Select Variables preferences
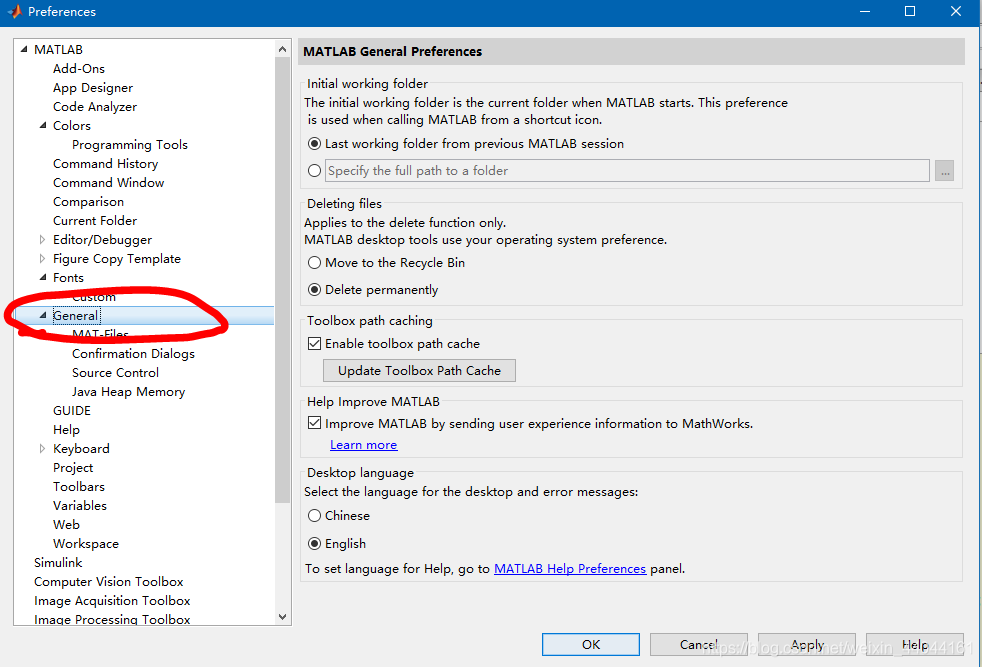Viewport: 982px width, 667px height. [x=80, y=505]
